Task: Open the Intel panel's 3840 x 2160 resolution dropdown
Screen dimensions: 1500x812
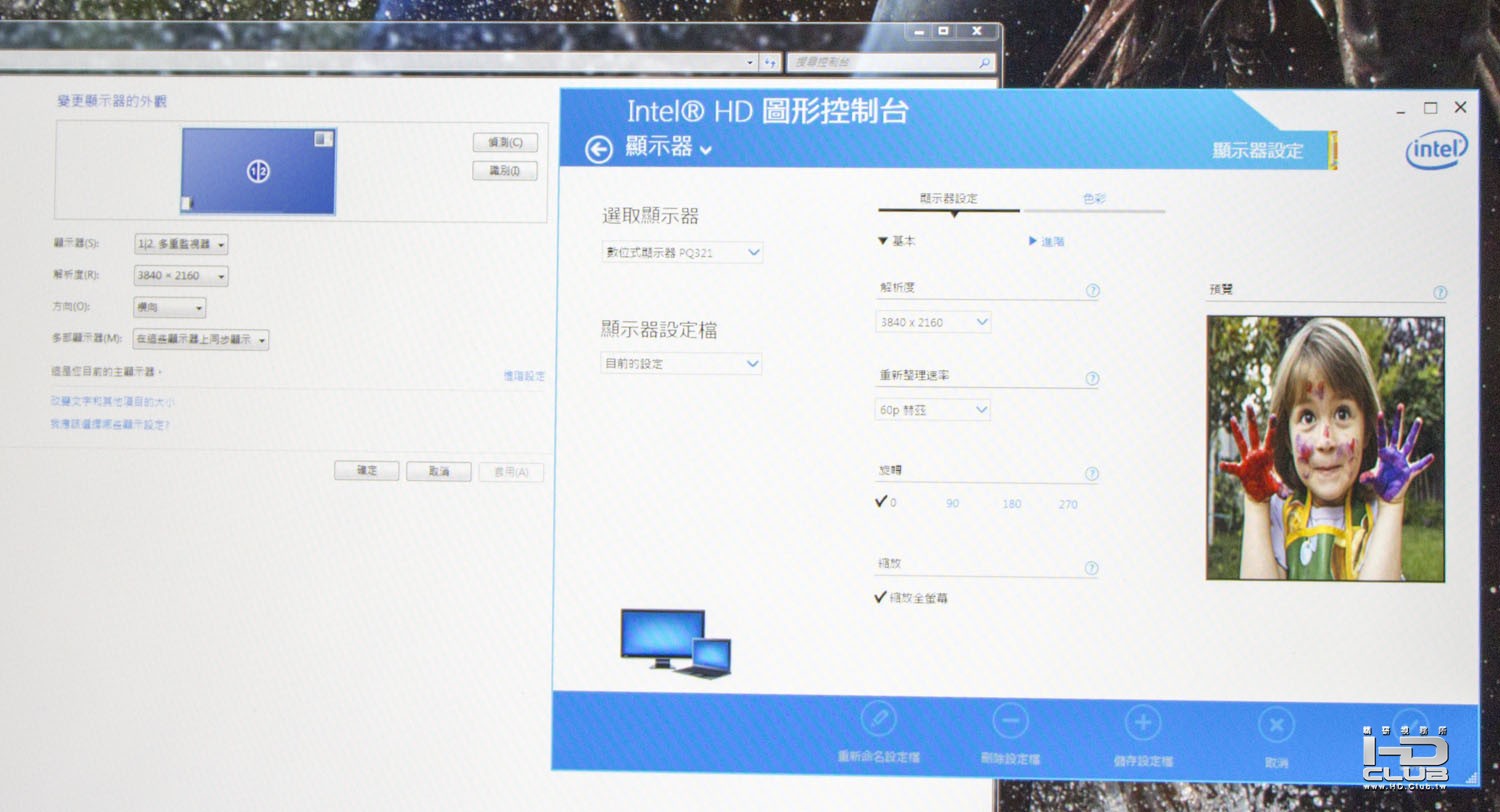Action: pyautogui.click(x=933, y=322)
